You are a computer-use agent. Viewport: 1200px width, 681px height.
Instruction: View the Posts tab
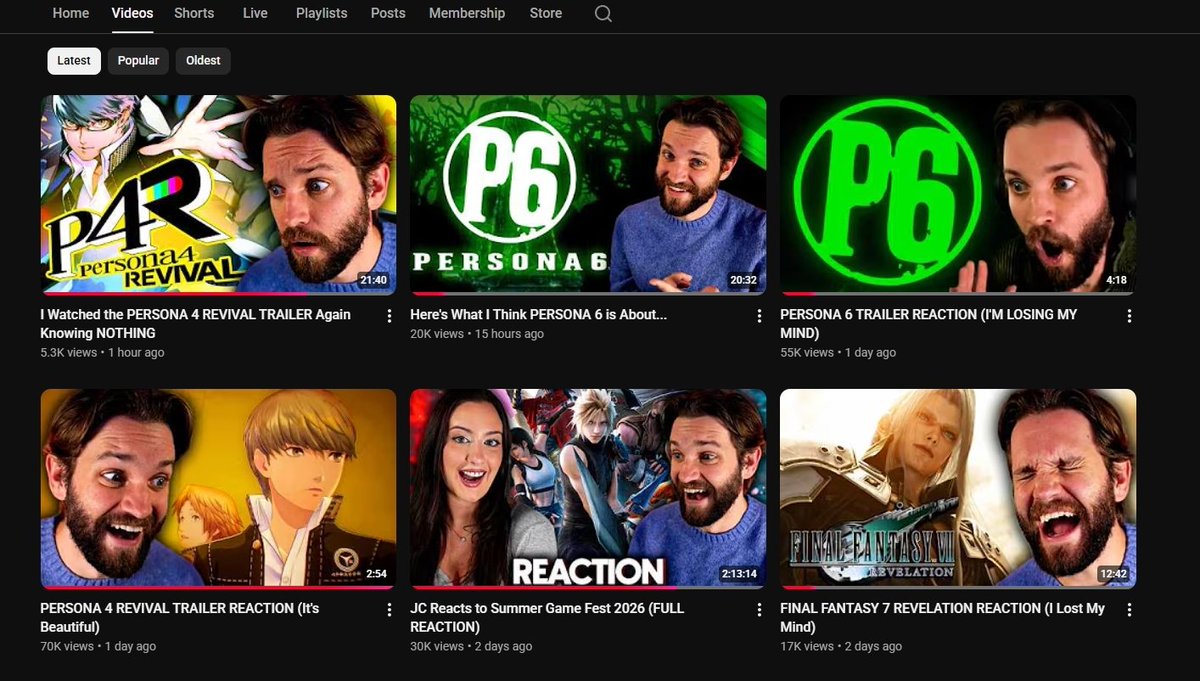[x=388, y=13]
